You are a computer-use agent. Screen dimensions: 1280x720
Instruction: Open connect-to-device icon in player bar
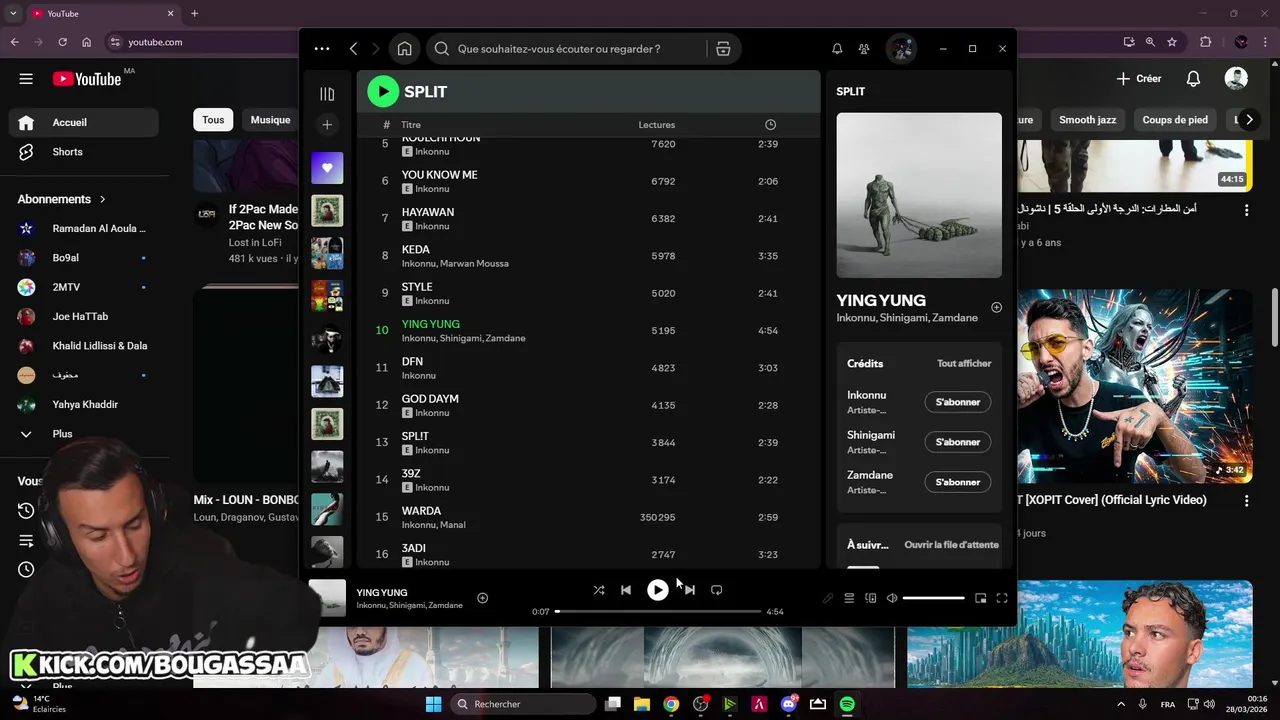[870, 598]
